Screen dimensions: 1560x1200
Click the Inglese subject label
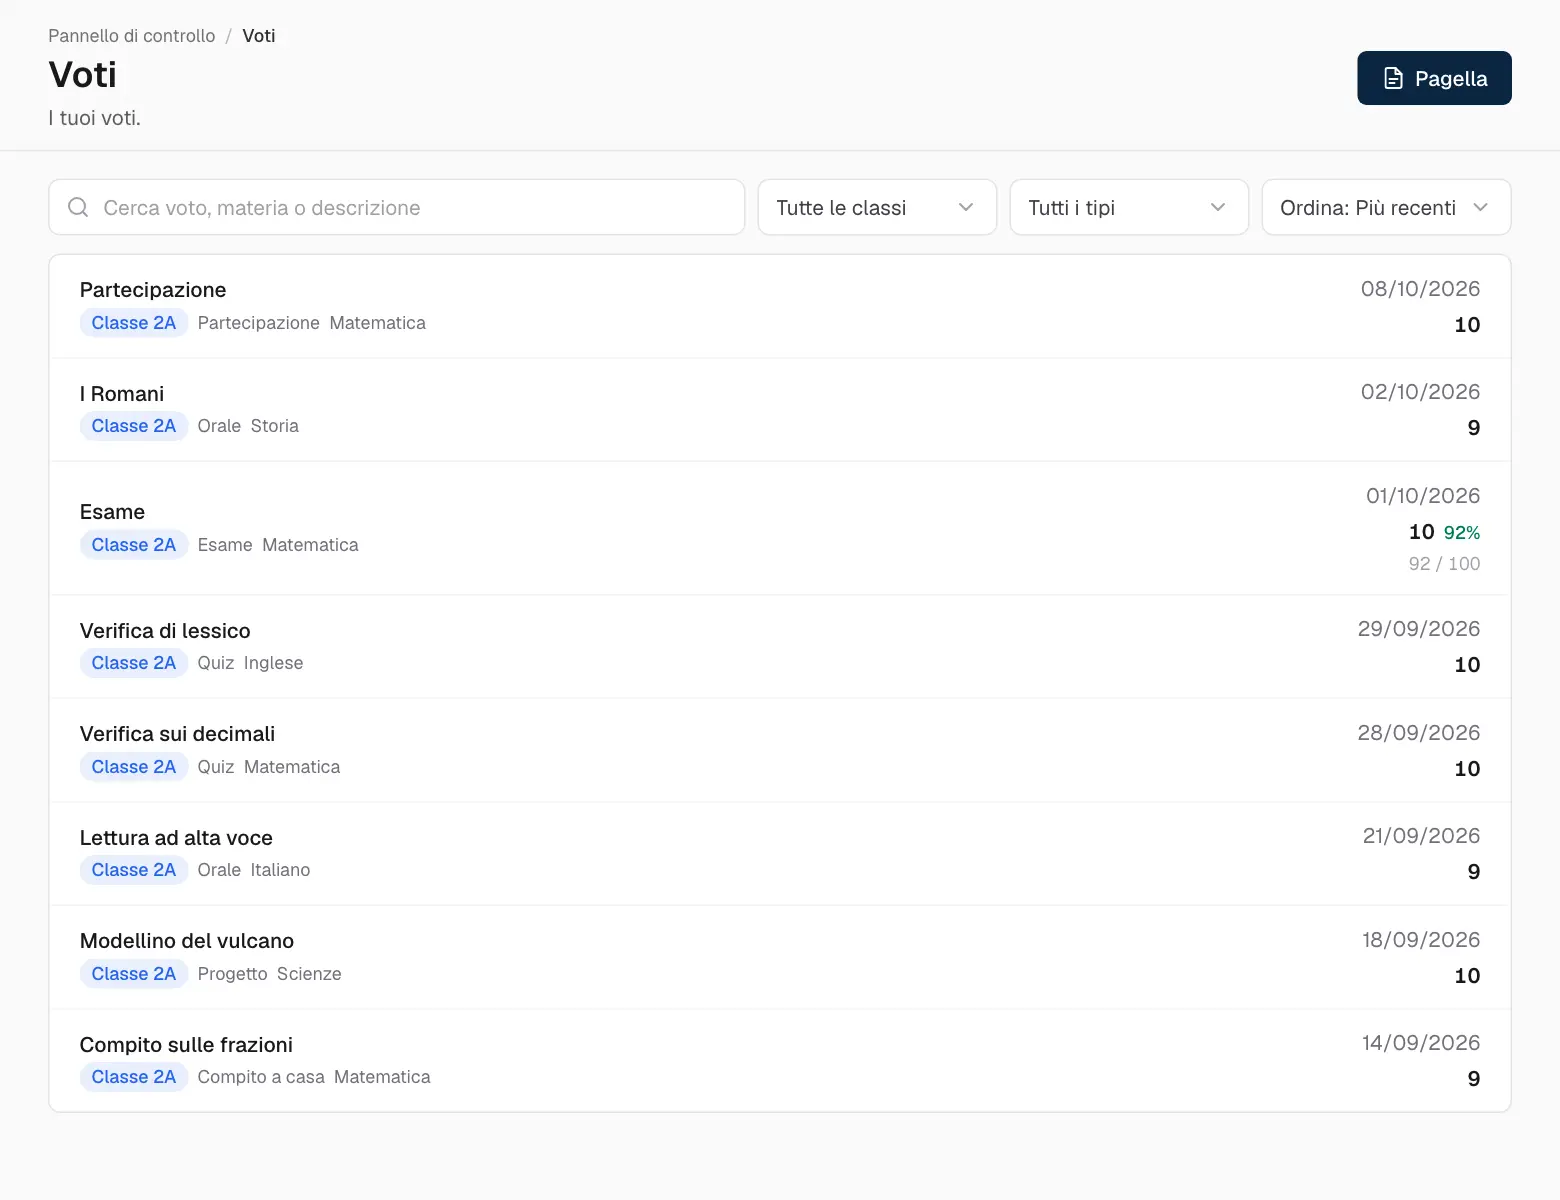point(273,663)
